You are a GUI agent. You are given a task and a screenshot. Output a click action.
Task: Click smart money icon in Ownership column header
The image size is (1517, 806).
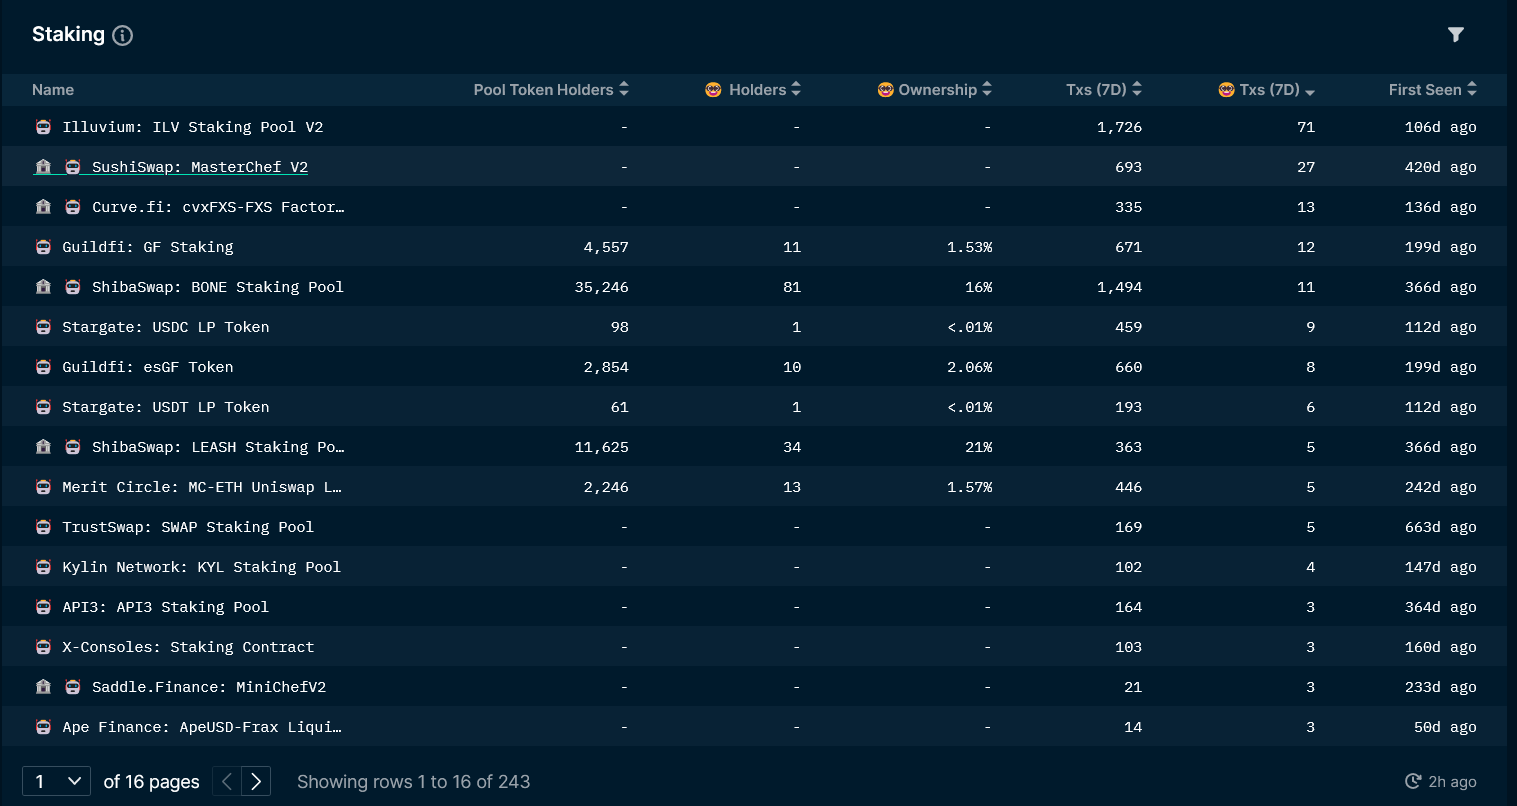click(885, 90)
